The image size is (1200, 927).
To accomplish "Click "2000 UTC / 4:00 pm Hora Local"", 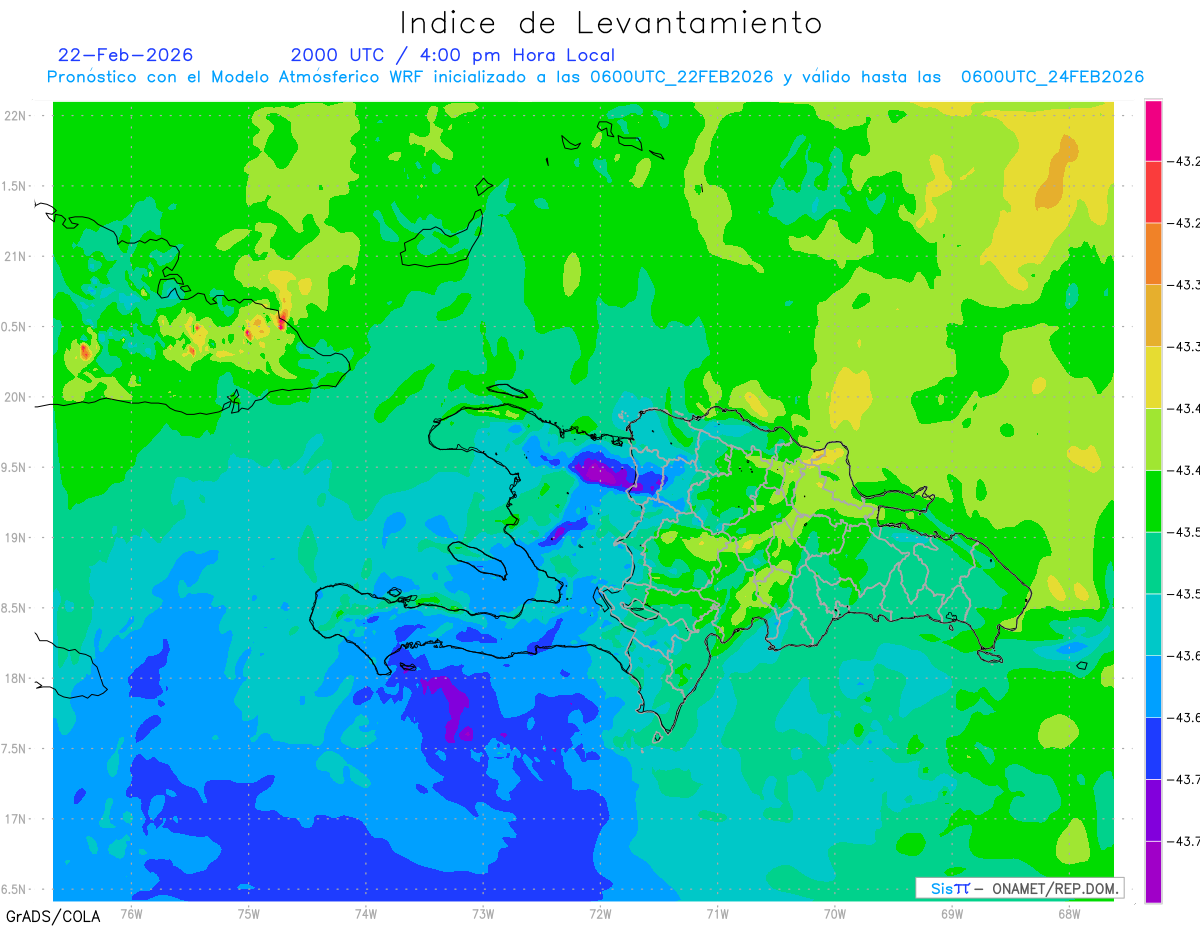I will 453,55.
